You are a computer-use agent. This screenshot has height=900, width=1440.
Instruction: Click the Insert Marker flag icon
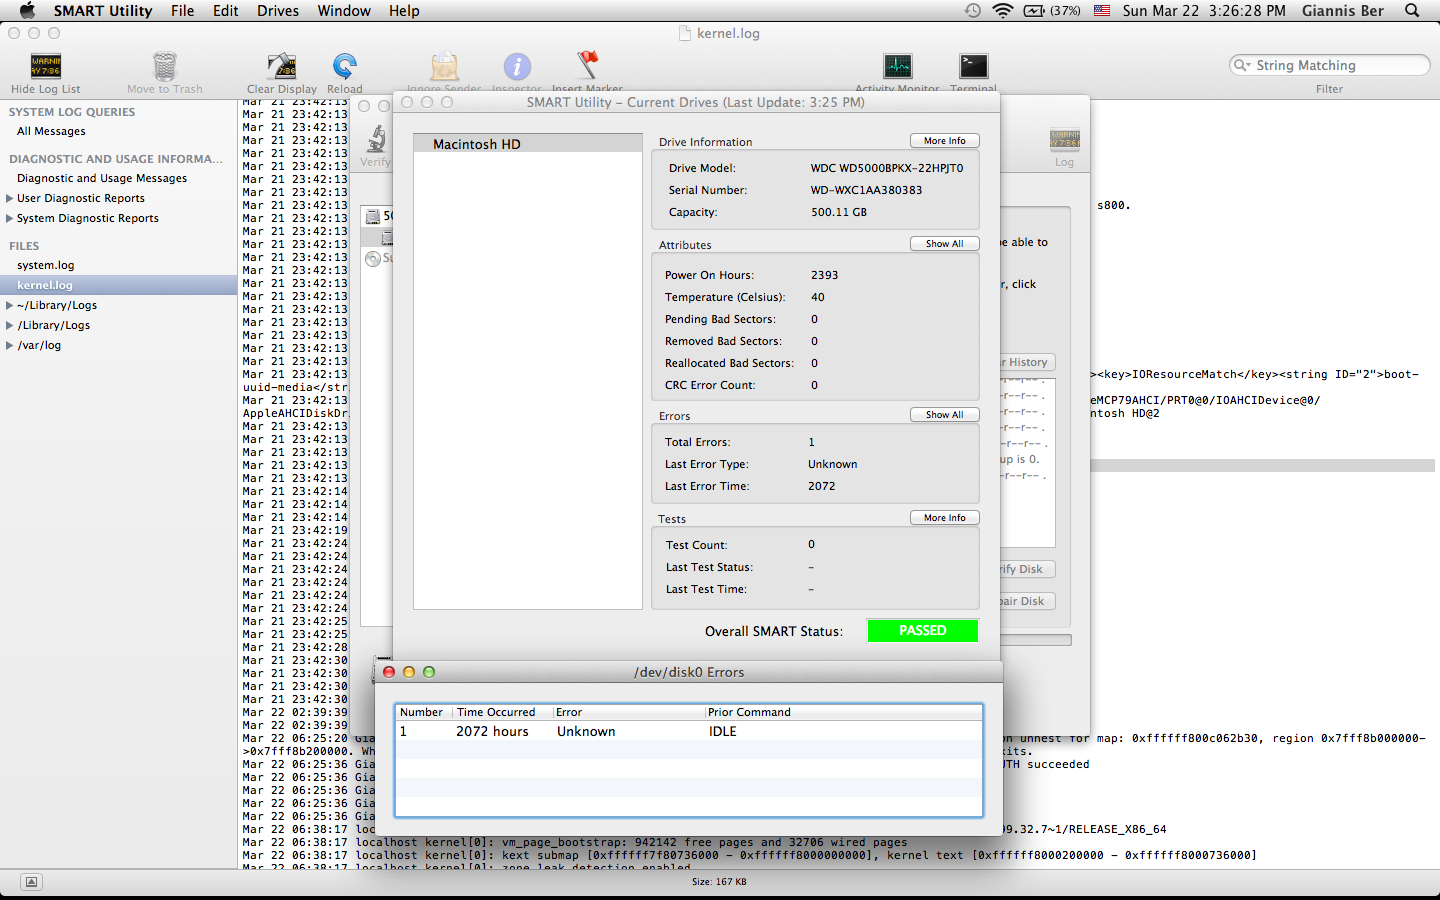(587, 66)
